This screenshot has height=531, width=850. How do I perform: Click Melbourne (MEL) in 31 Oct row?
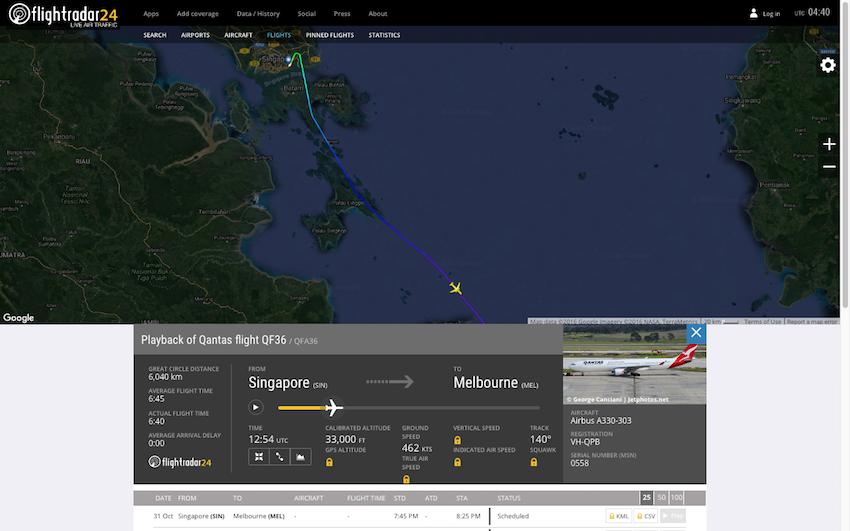[x=259, y=516]
